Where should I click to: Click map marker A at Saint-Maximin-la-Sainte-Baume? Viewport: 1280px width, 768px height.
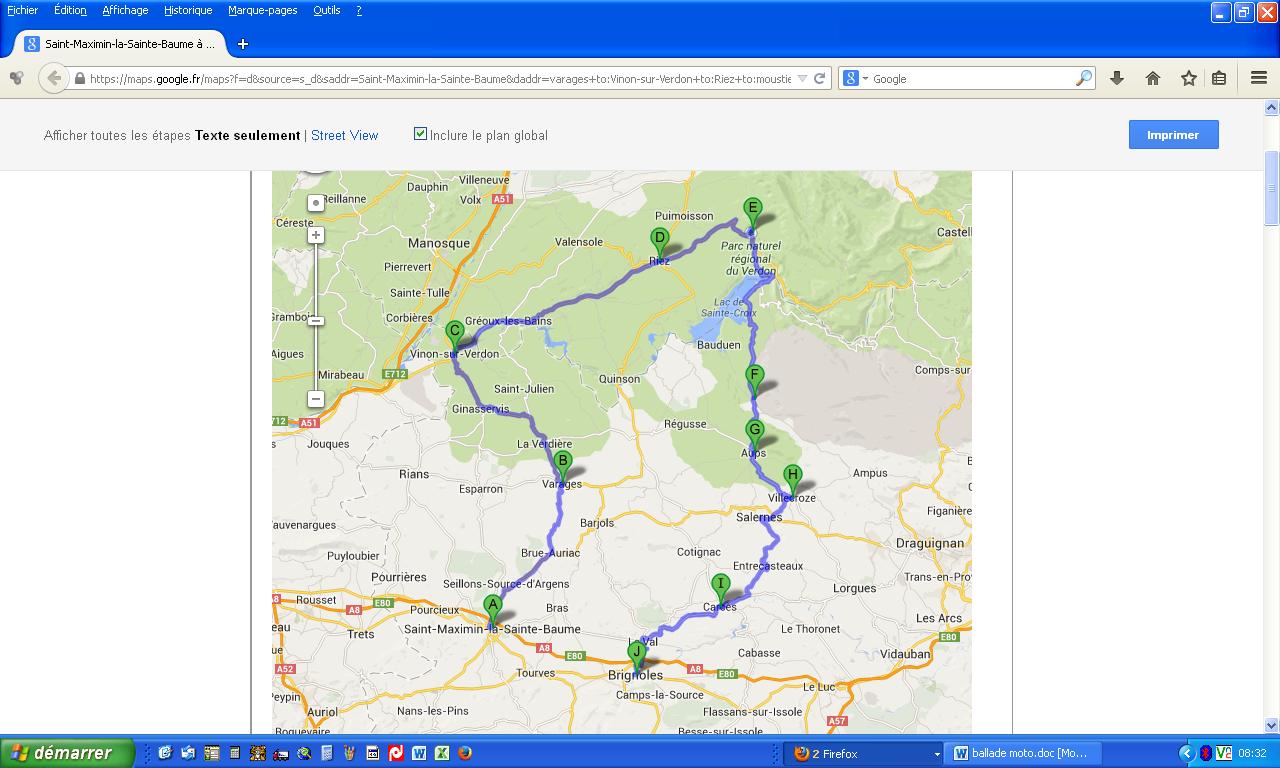(x=492, y=607)
